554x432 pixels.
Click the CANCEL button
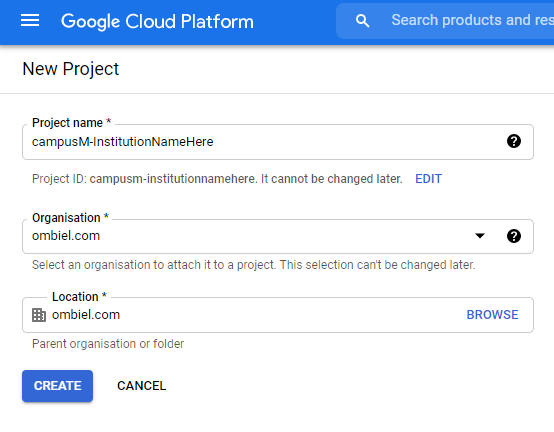(141, 386)
